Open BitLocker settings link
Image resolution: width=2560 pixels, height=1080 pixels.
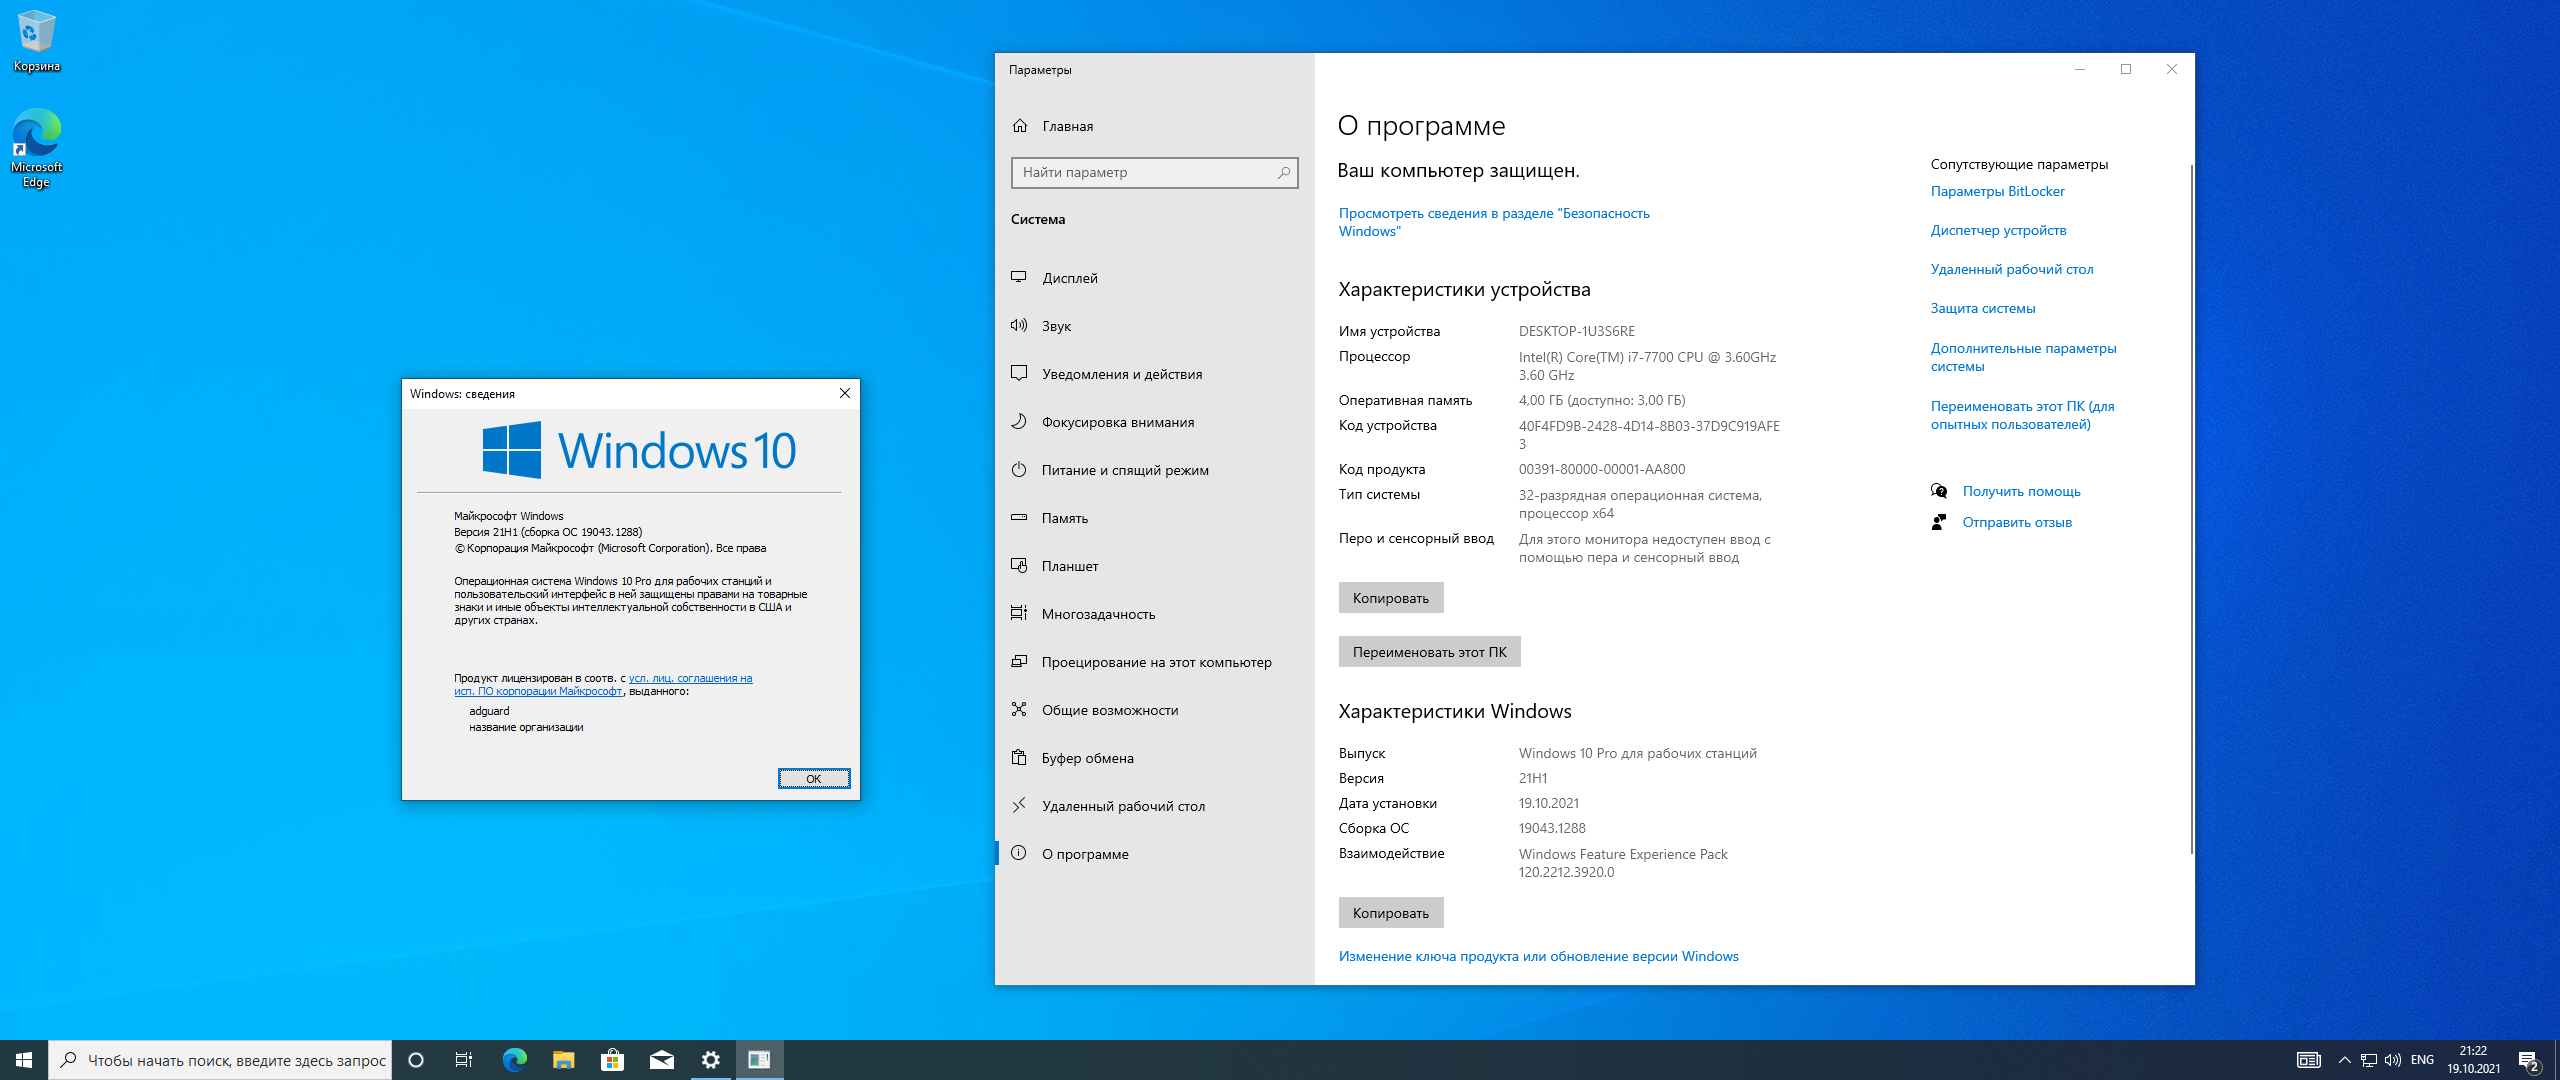[1997, 191]
